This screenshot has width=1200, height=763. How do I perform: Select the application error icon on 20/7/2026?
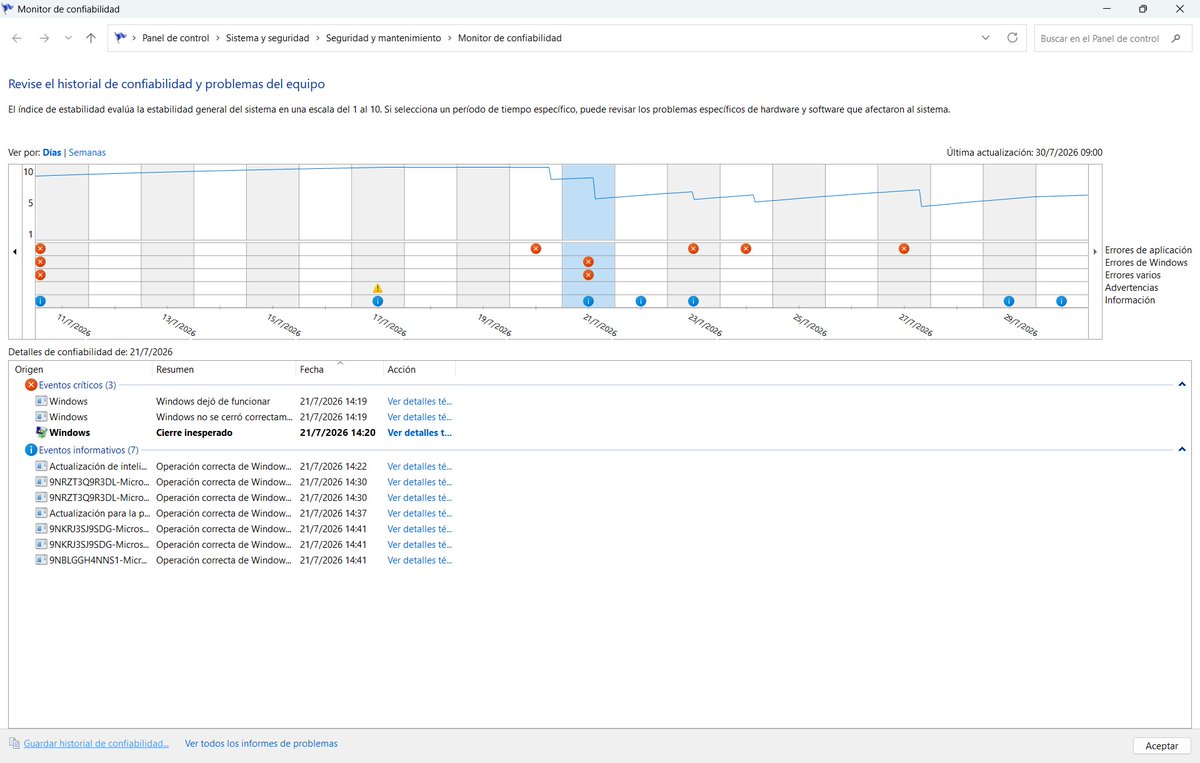pyautogui.click(x=536, y=248)
